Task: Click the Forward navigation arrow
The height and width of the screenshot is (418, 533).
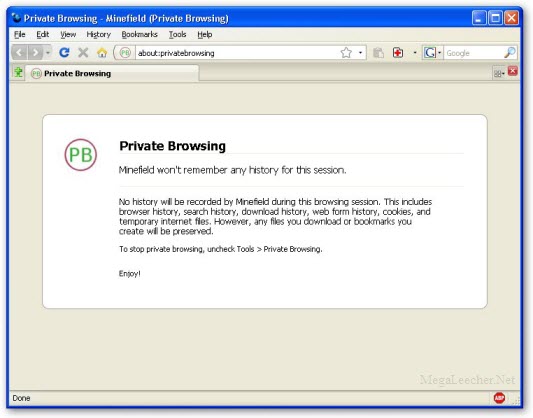Action: pyautogui.click(x=35, y=53)
